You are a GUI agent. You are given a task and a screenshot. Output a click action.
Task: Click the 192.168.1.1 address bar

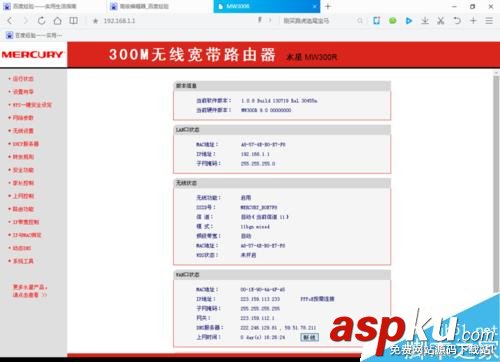pyautogui.click(x=119, y=21)
